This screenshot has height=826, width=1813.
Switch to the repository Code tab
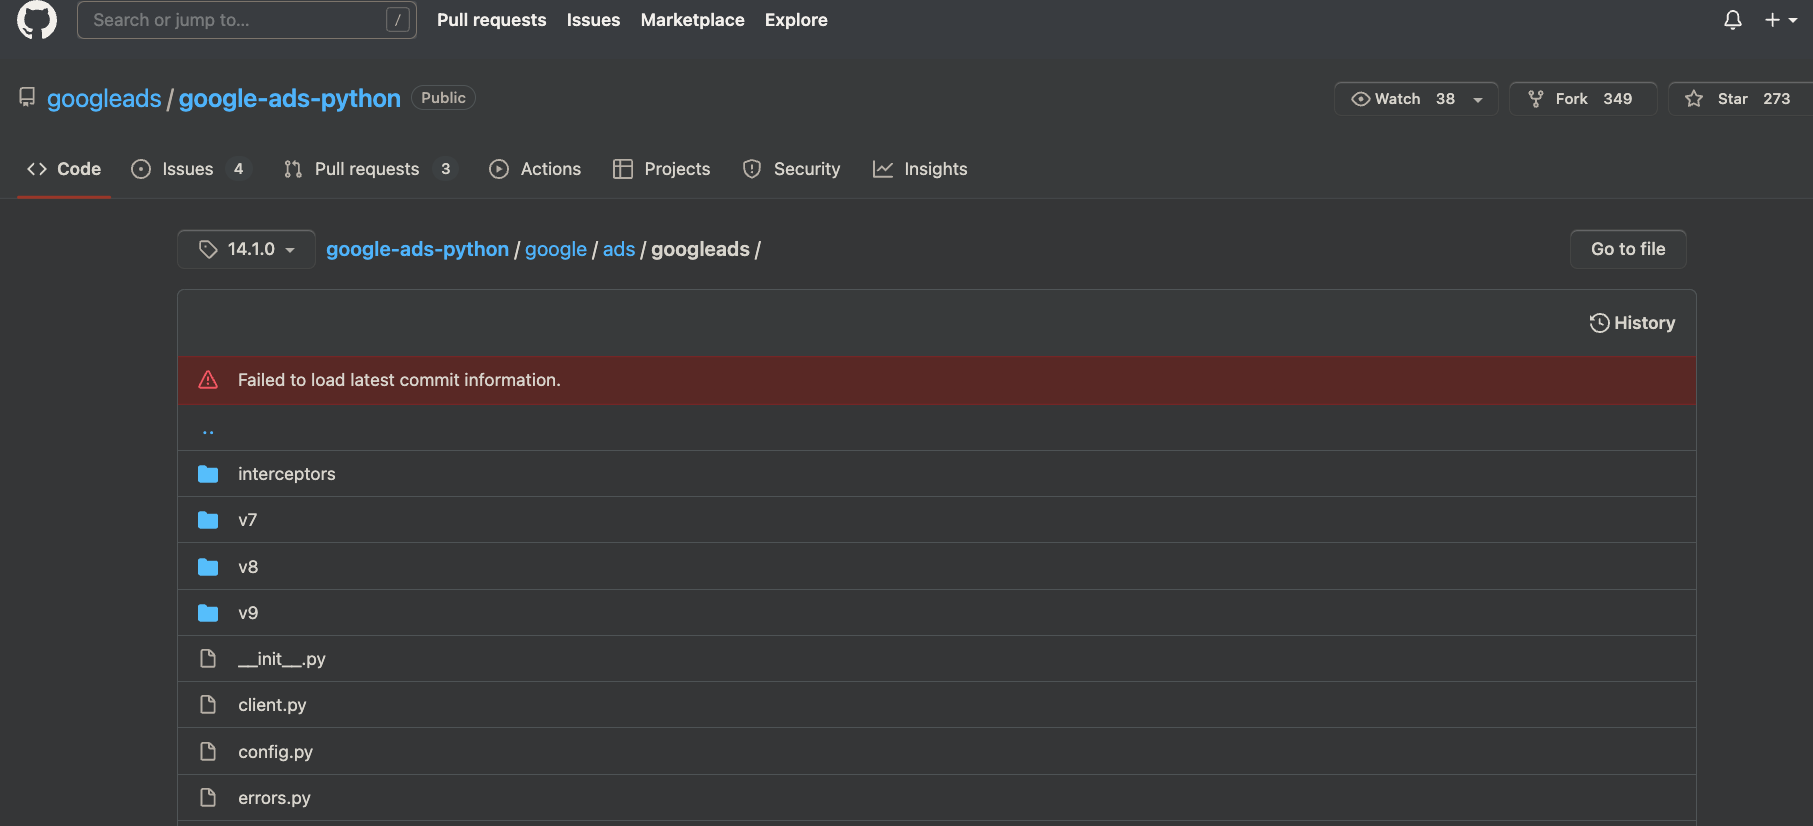click(64, 169)
